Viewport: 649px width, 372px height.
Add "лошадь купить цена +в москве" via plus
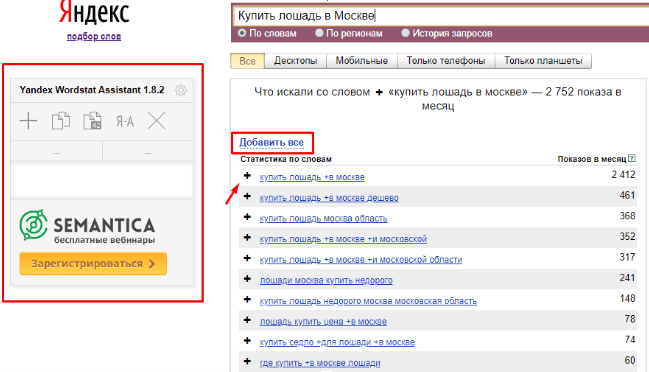coord(247,320)
